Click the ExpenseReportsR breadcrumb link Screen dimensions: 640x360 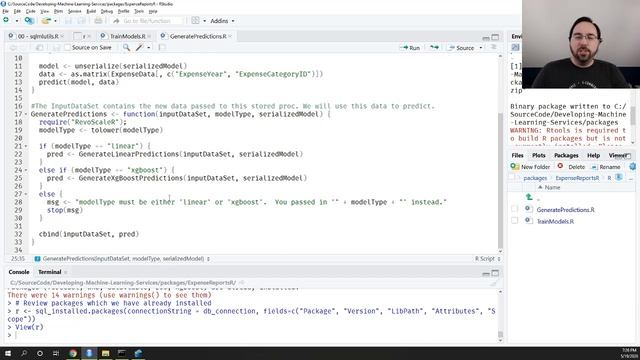pos(577,178)
